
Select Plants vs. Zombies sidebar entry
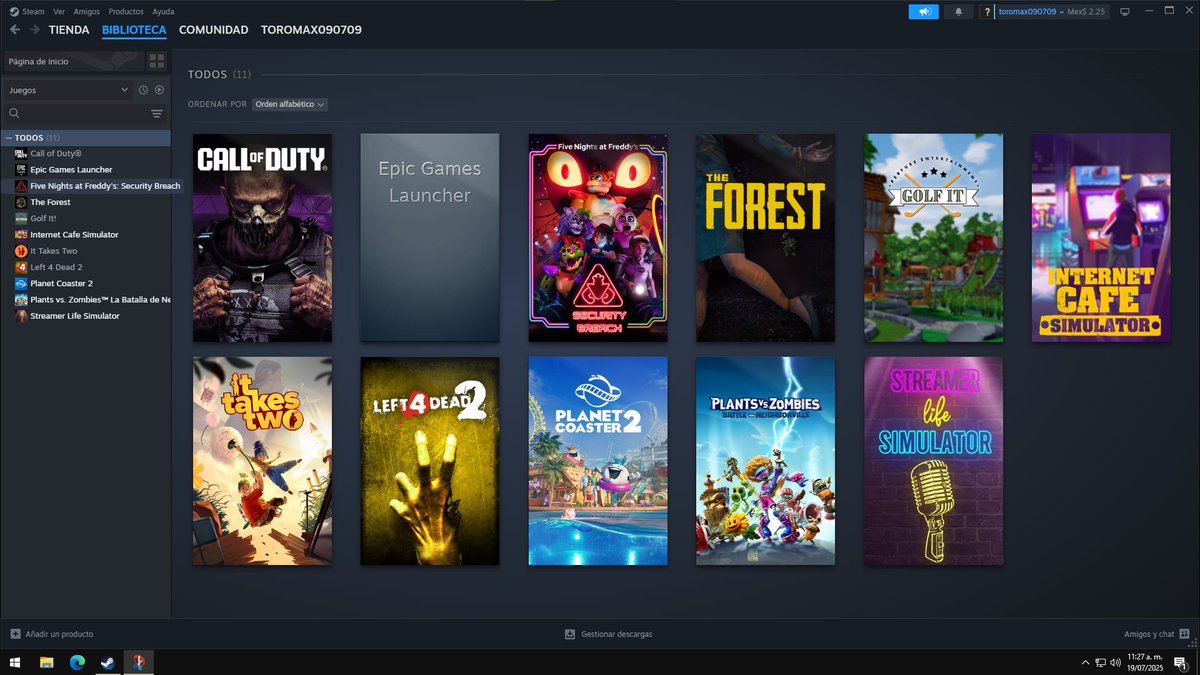(x=100, y=299)
